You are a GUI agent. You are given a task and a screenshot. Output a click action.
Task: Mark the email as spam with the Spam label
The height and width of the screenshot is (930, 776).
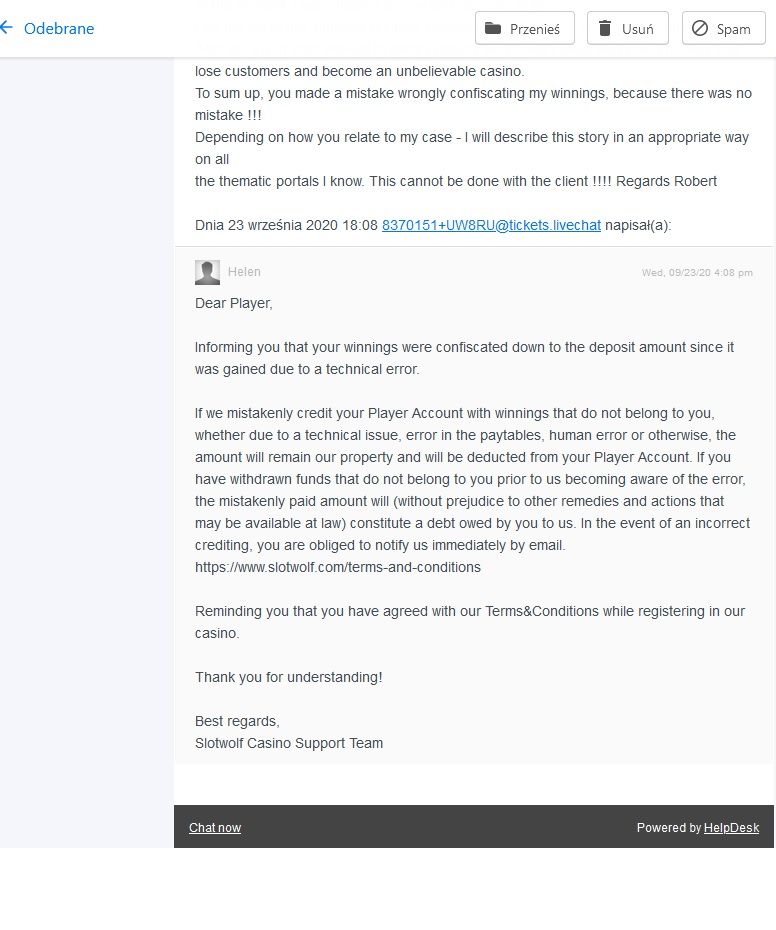pos(733,29)
